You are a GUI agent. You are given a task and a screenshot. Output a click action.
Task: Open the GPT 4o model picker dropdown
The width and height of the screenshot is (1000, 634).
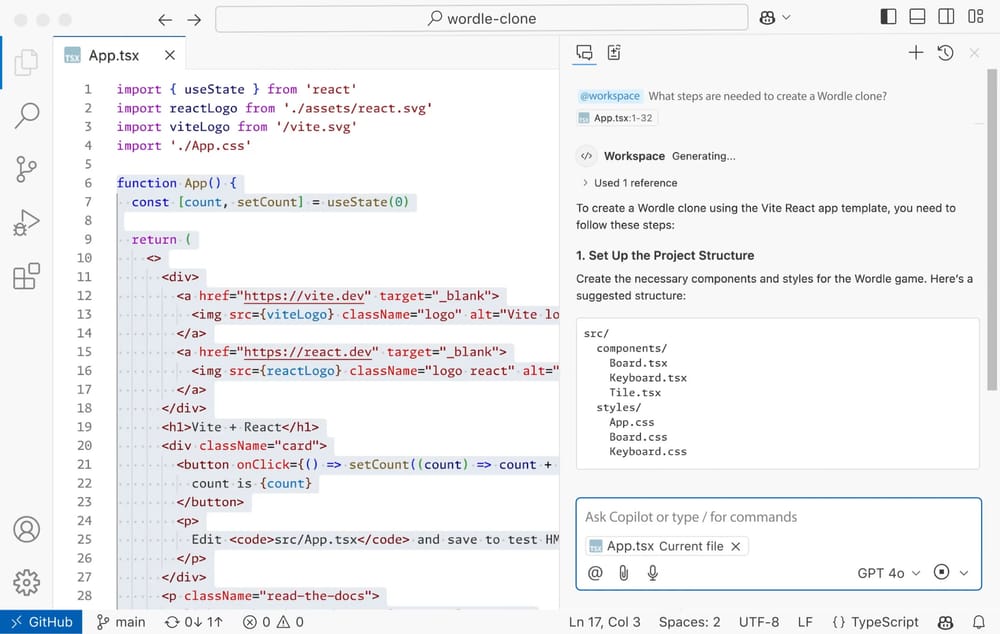point(881,573)
